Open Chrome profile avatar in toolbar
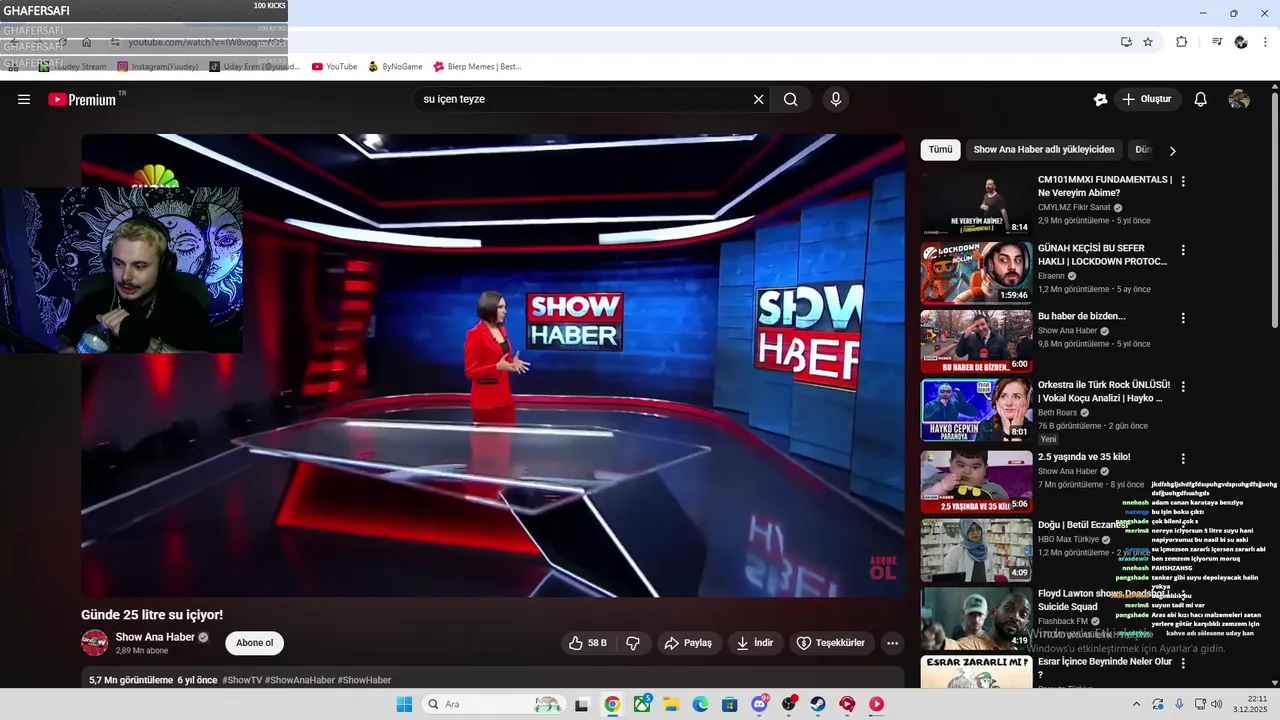 click(1241, 42)
